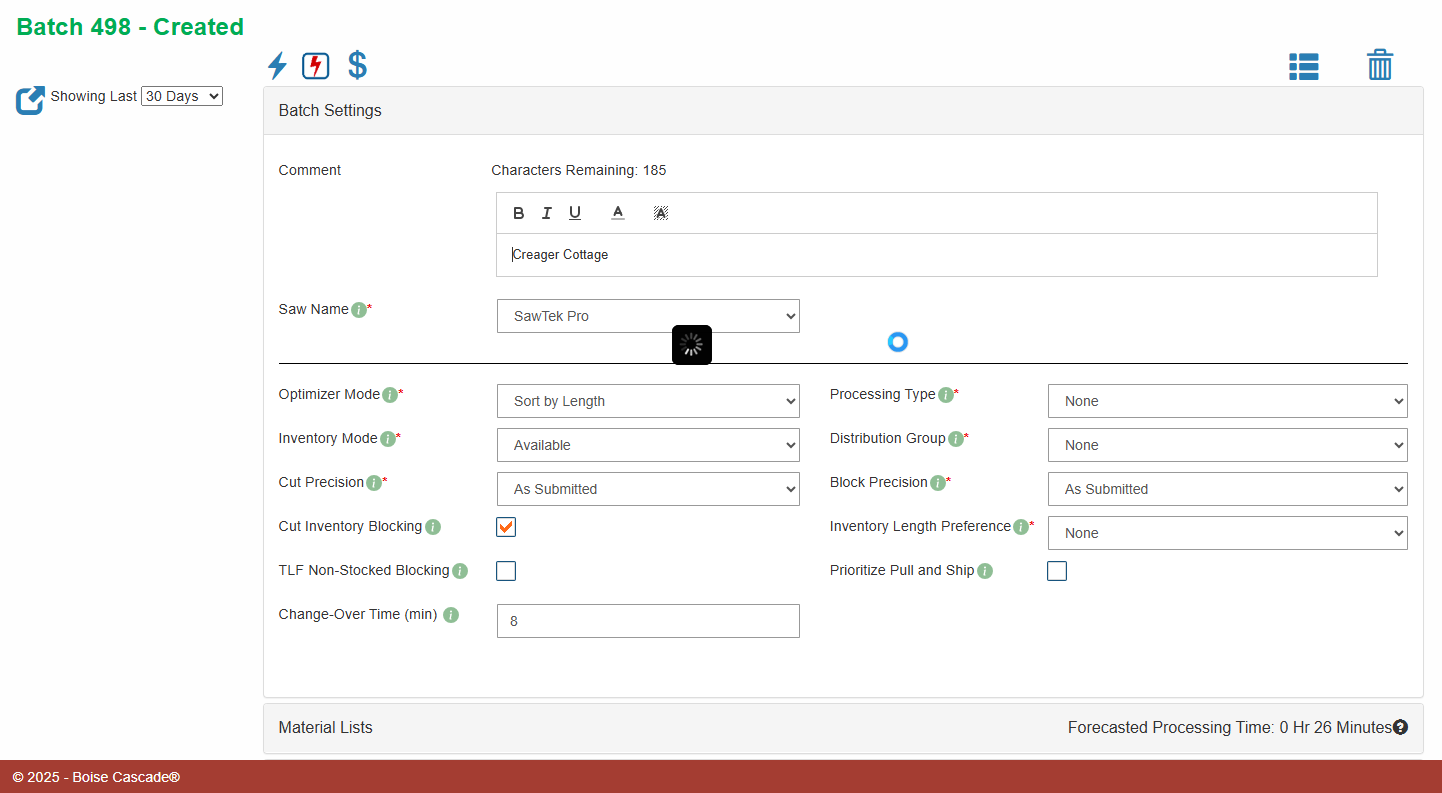Click info icon next to Inventory Length Preference
This screenshot has height=793, width=1442.
[1021, 527]
